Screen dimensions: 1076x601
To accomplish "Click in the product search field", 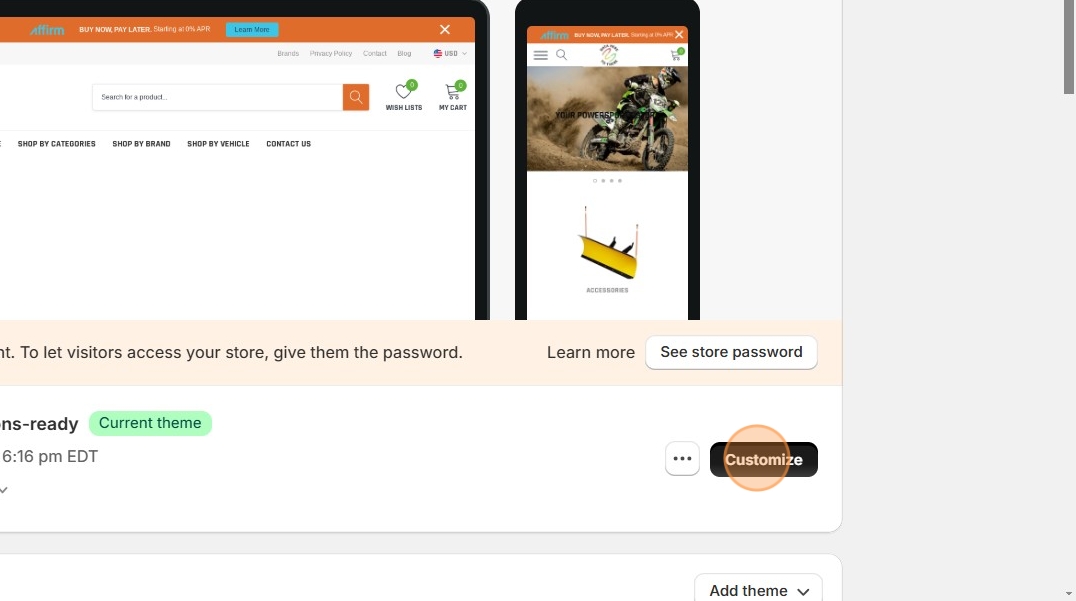I will 218,97.
